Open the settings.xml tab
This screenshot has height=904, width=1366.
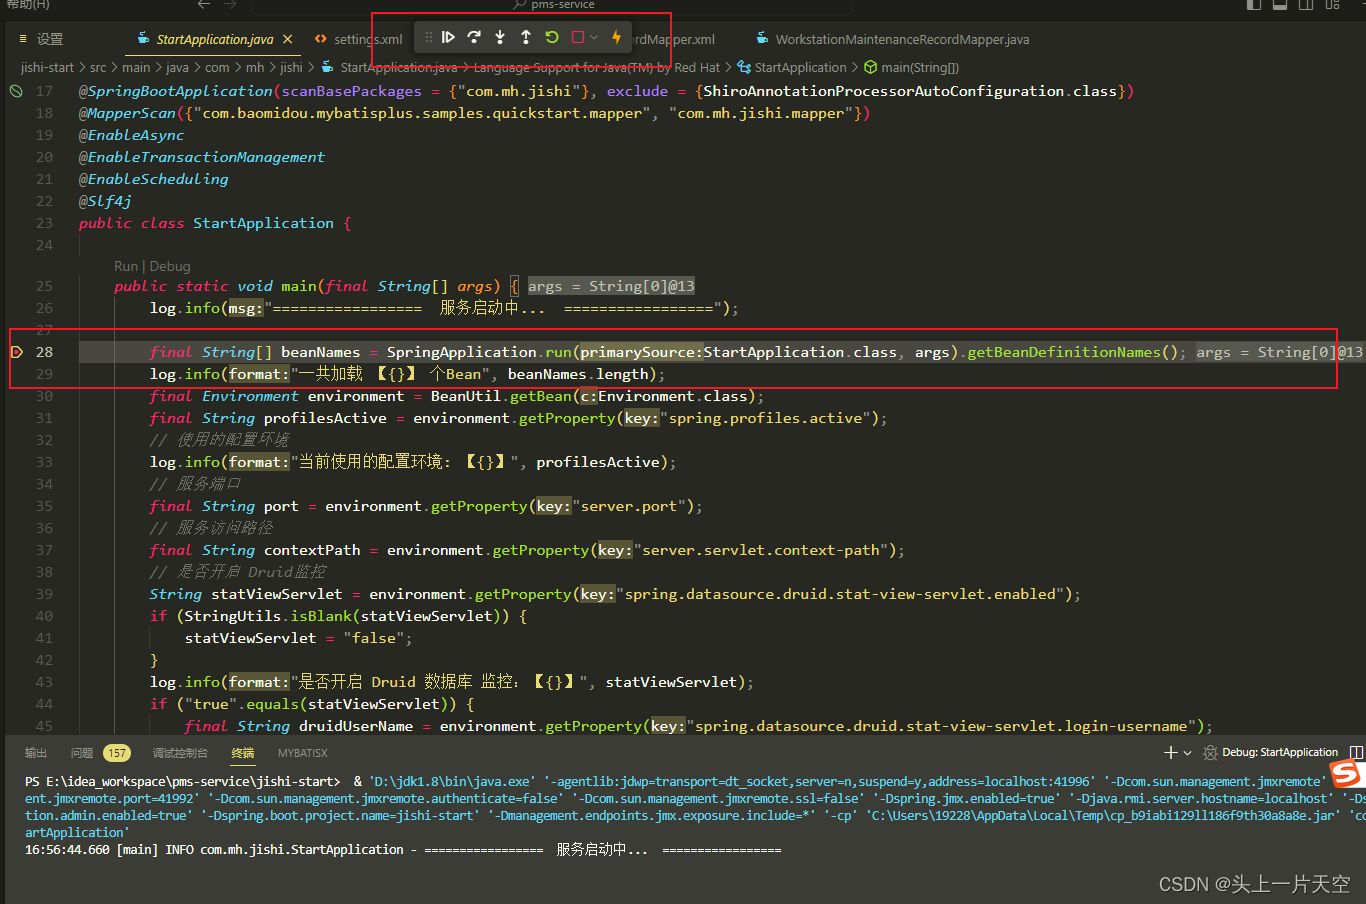click(x=358, y=39)
